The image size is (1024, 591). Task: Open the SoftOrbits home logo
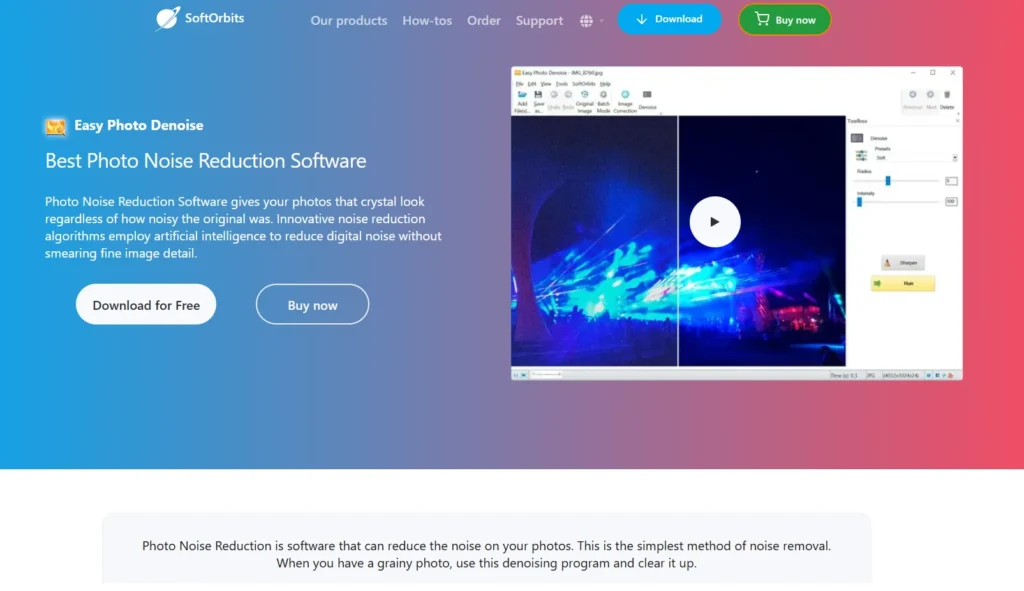(x=200, y=18)
